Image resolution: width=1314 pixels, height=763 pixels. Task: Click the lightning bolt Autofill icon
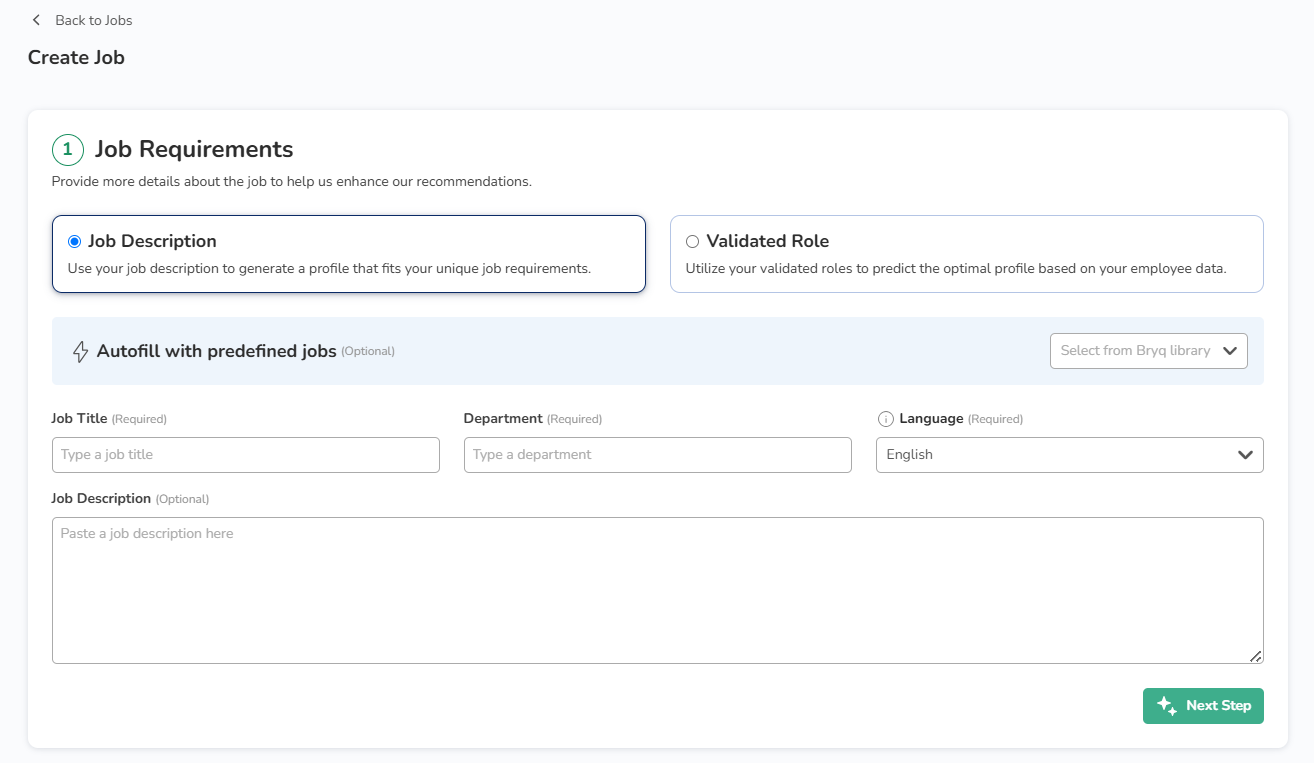click(x=81, y=352)
